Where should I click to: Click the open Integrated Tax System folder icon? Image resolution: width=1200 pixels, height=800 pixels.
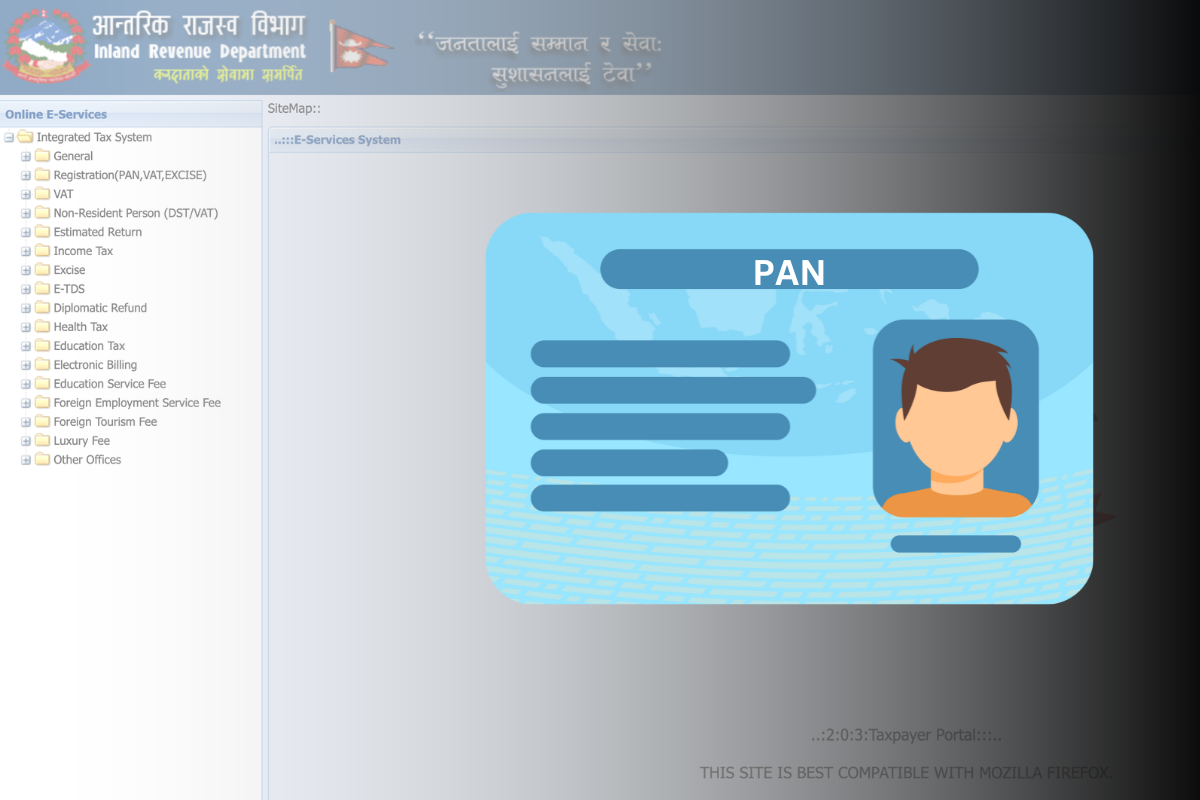[x=27, y=137]
